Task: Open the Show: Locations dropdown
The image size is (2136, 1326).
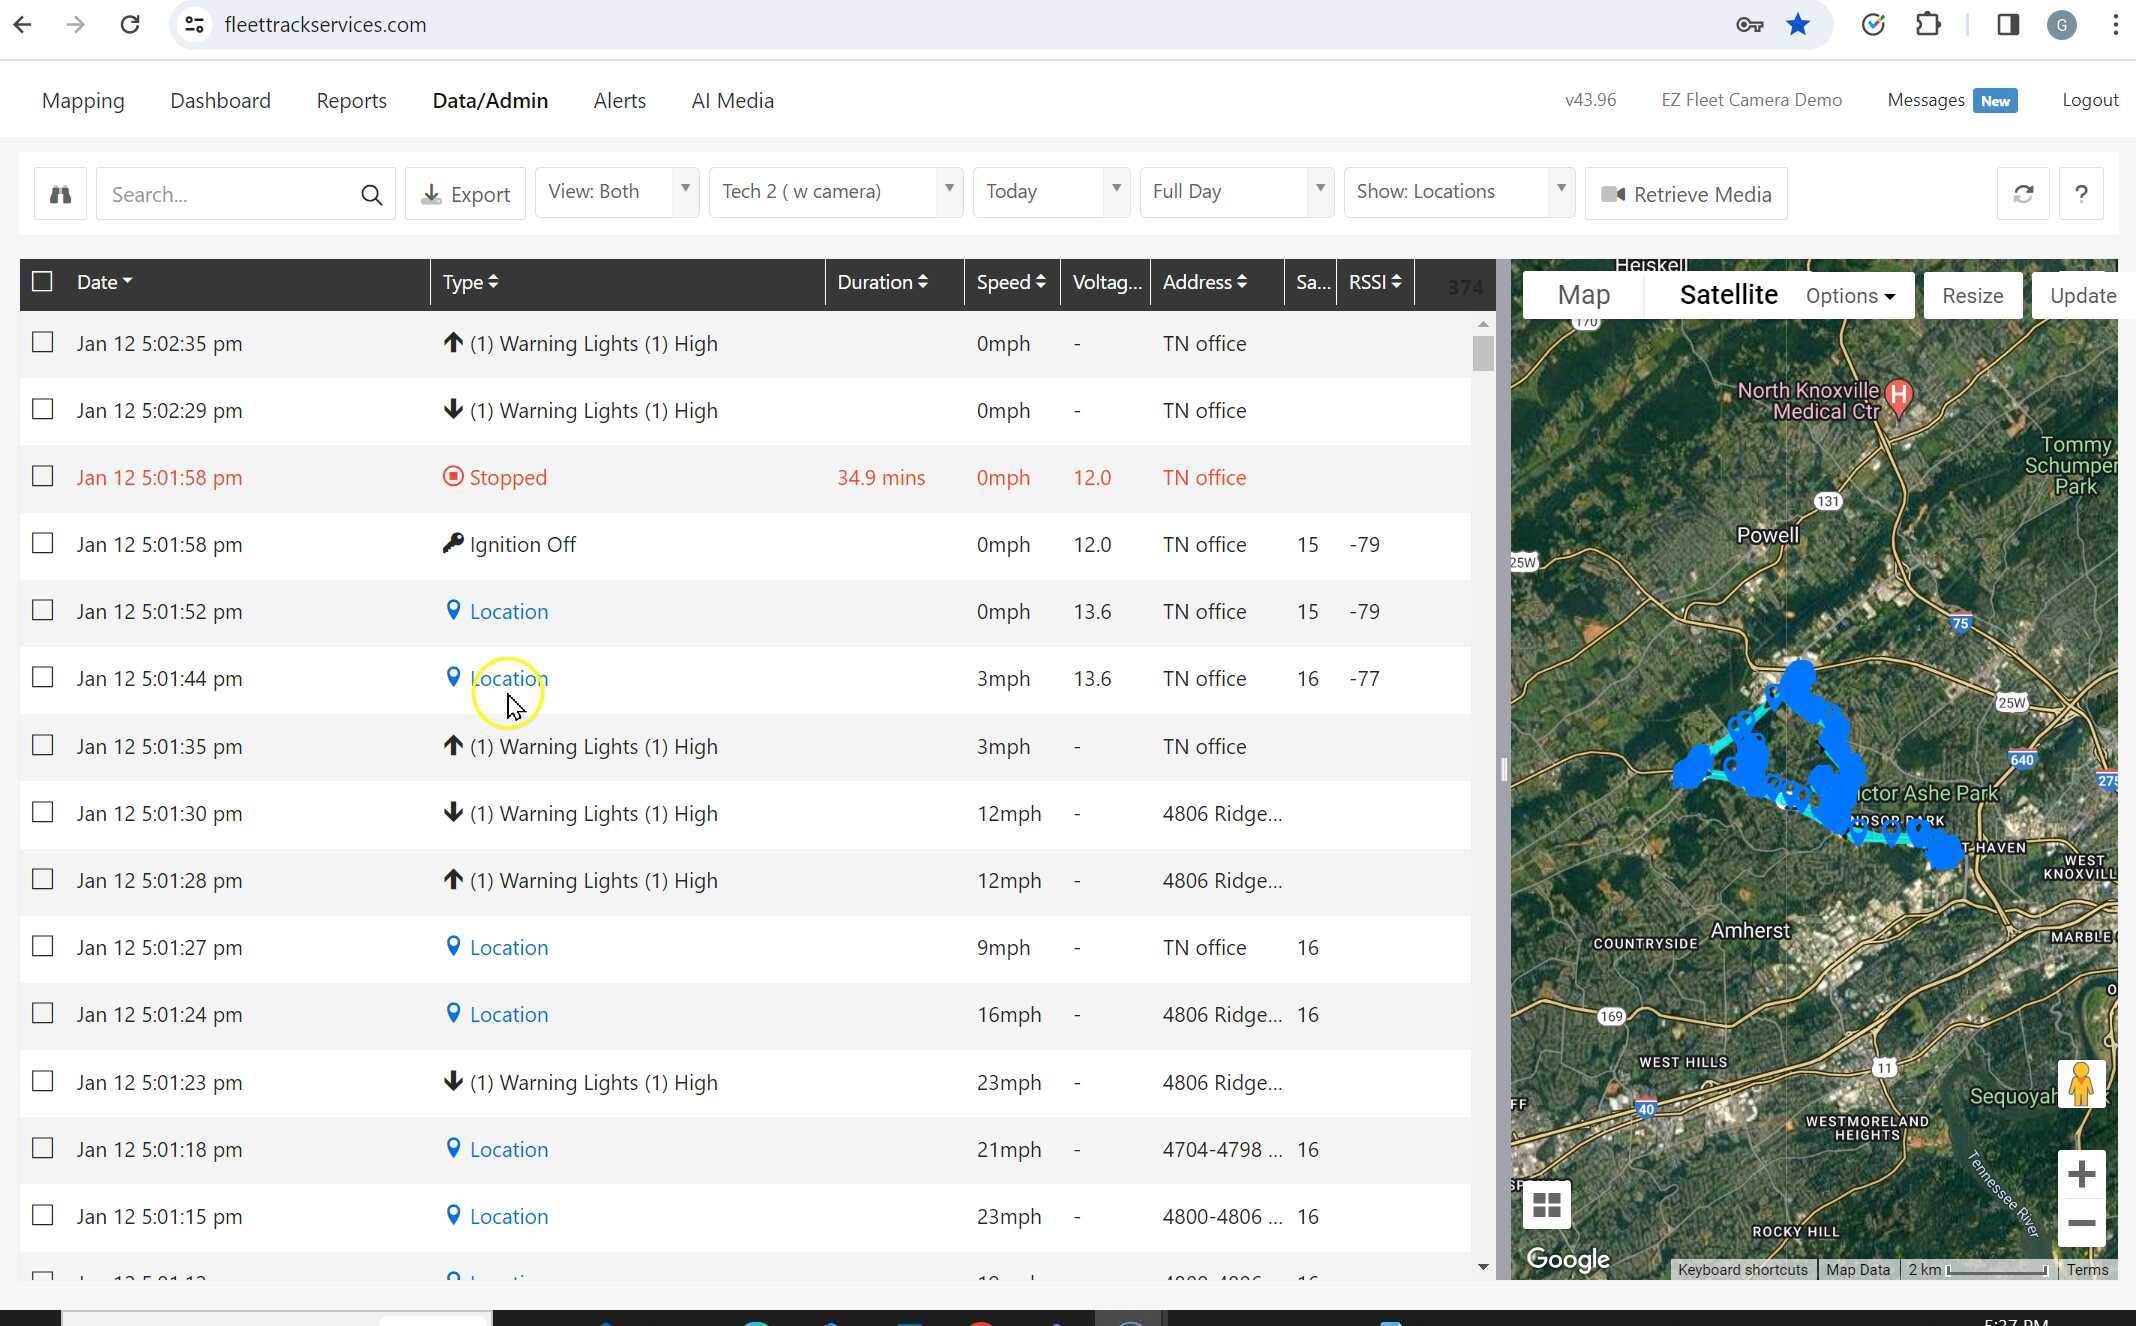Action: click(x=1458, y=192)
